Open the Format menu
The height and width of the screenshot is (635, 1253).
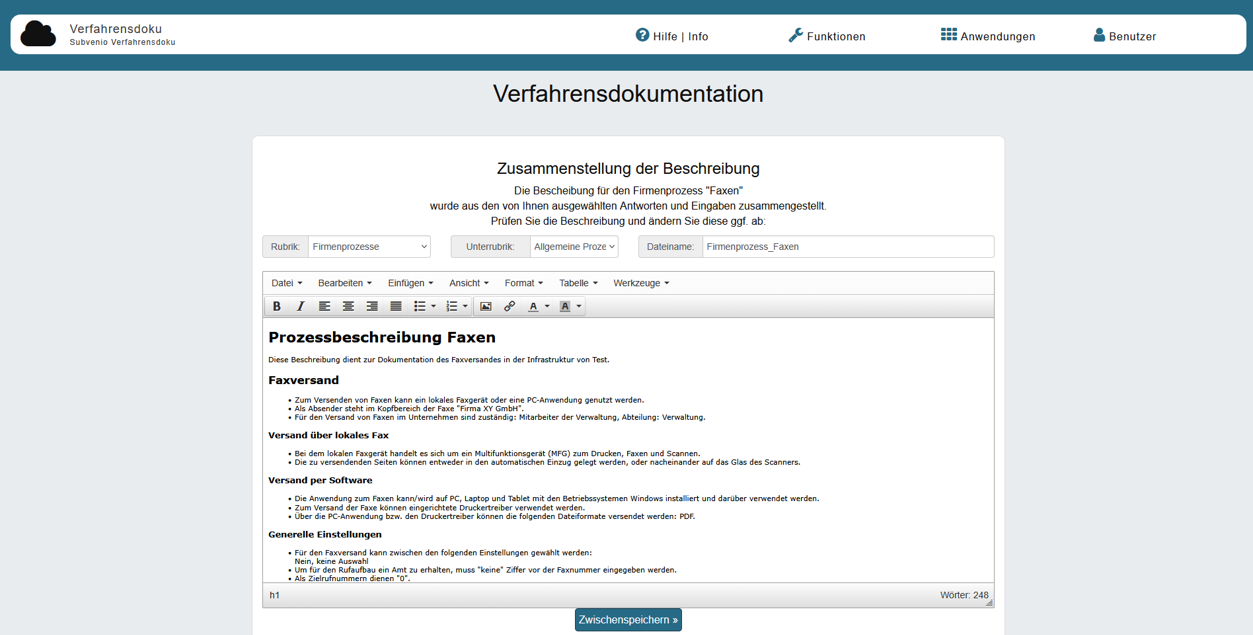pos(524,283)
